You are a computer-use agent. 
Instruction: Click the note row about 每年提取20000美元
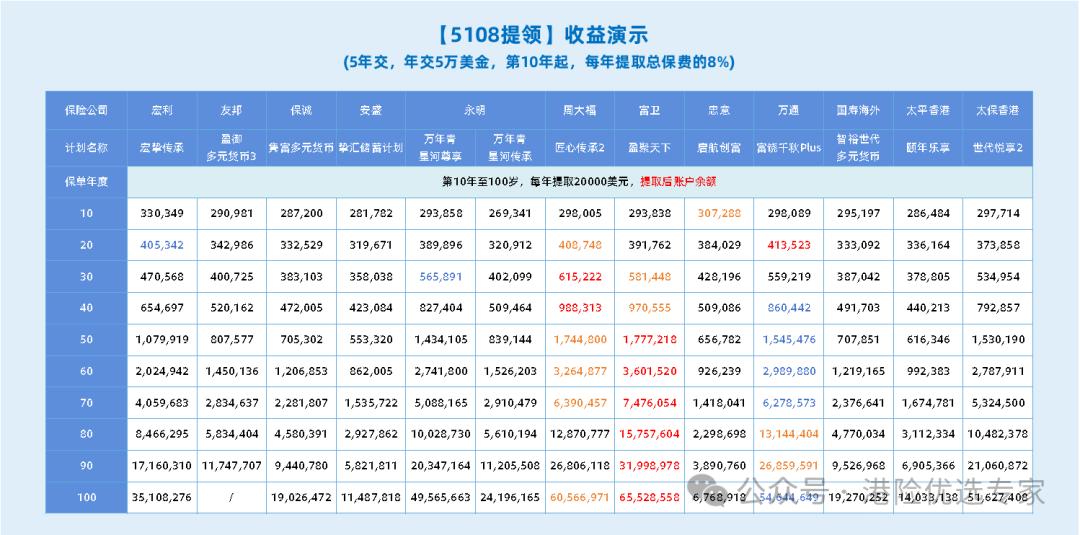(581, 182)
